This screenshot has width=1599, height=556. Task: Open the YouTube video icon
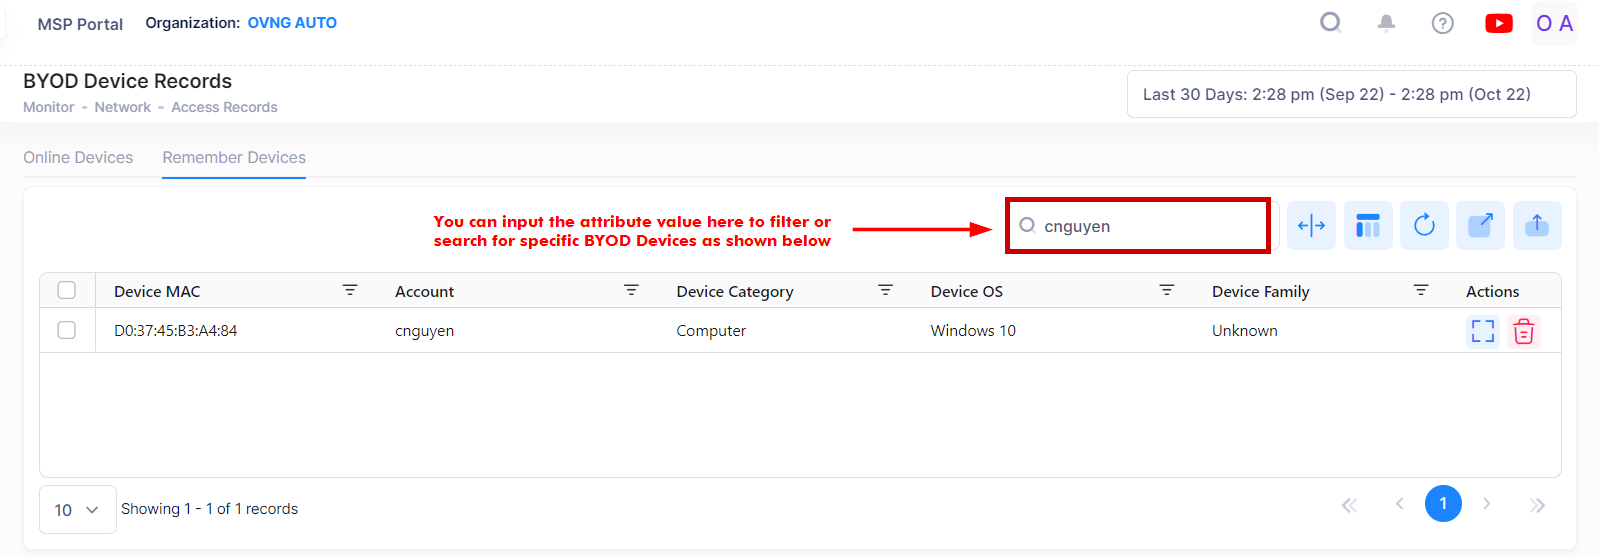coord(1498,23)
